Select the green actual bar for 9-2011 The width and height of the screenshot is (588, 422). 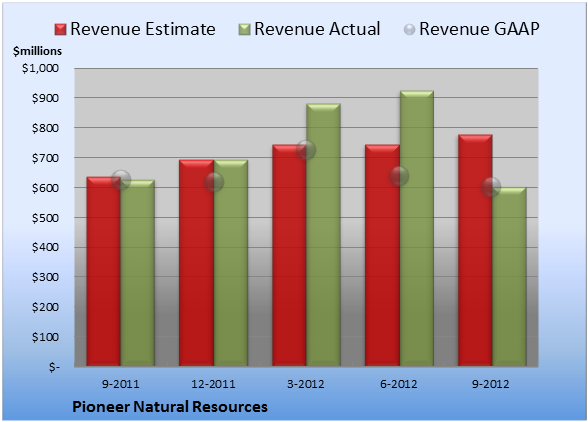138,273
